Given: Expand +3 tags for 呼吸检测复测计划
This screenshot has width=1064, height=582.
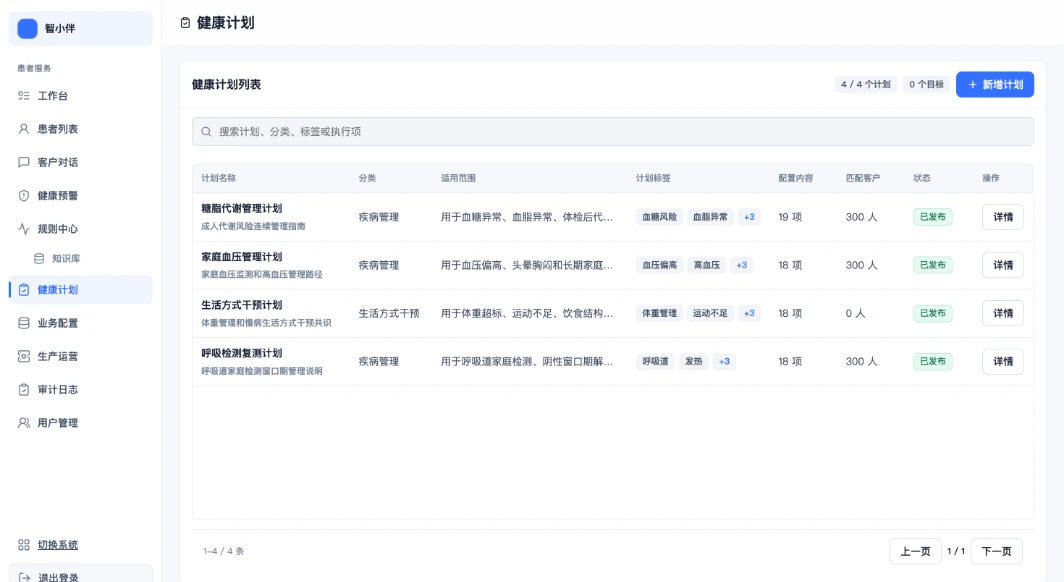Looking at the screenshot, I should click(724, 362).
